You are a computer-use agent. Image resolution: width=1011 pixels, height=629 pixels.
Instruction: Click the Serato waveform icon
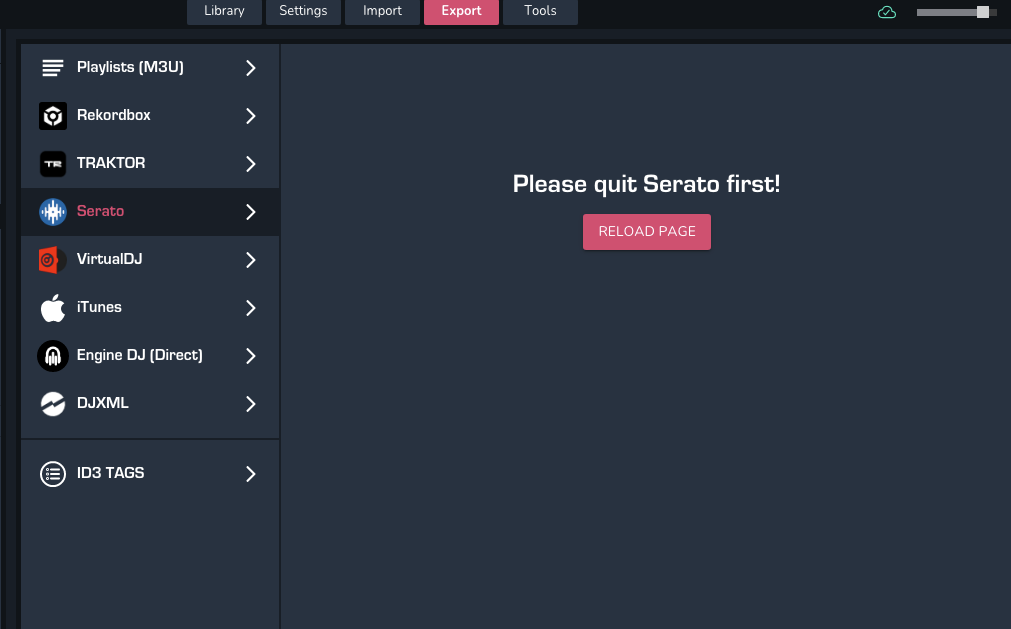52,212
